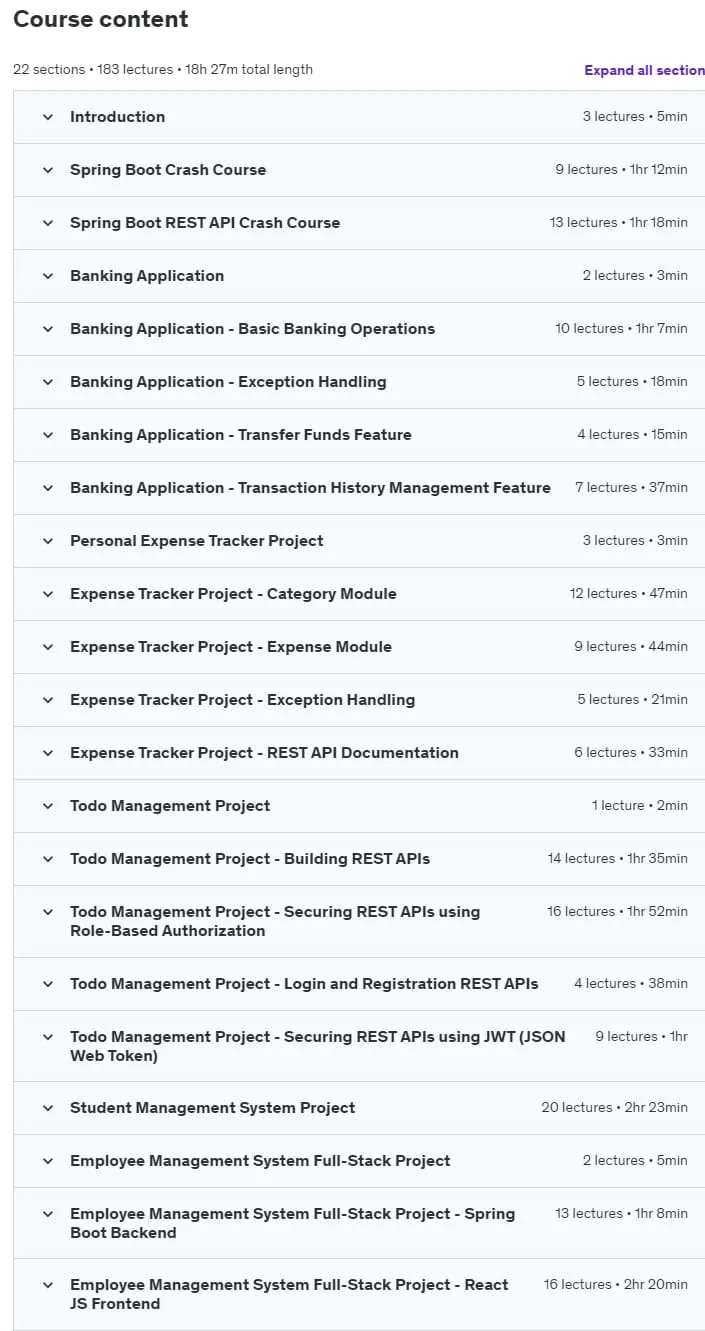Expand Transaction History Management Feature chevron
The image size is (705, 1331).
point(47,488)
